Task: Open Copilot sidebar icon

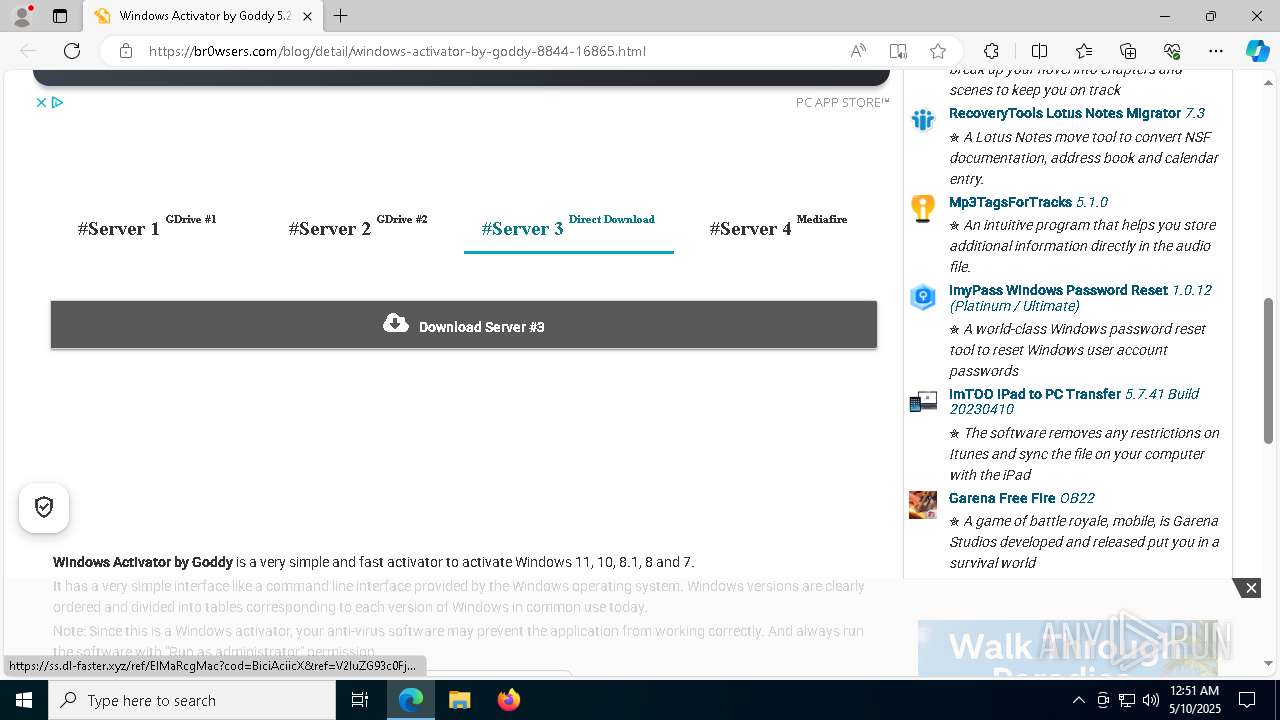Action: coord(1257,51)
